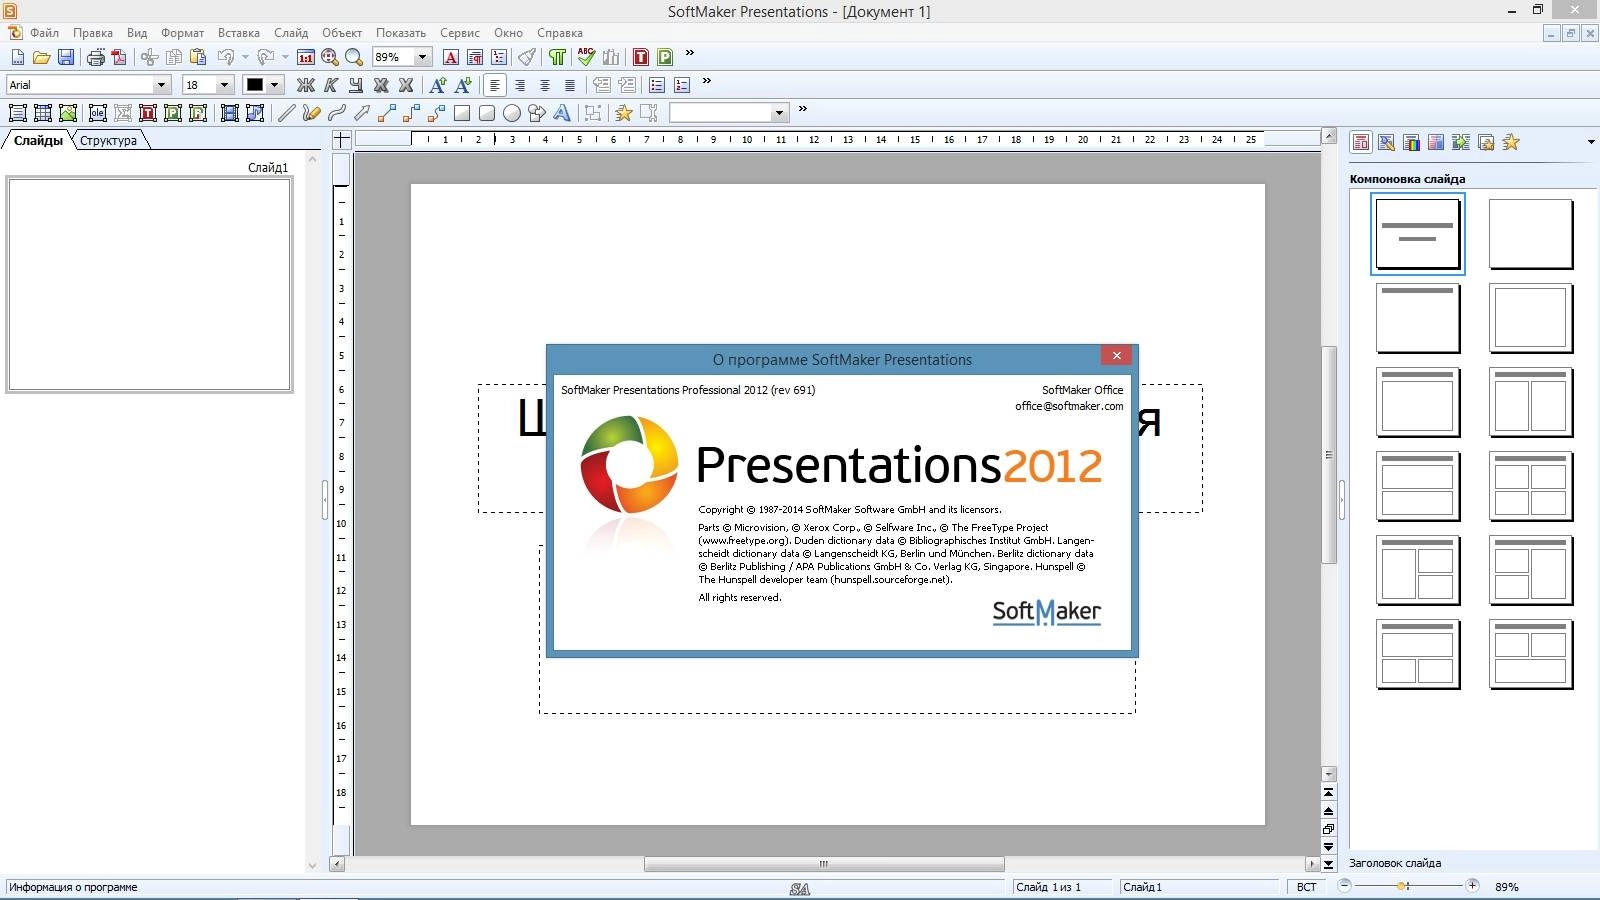Open the font size 18 dropdown
Viewport: 1600px width, 900px height.
(x=224, y=85)
